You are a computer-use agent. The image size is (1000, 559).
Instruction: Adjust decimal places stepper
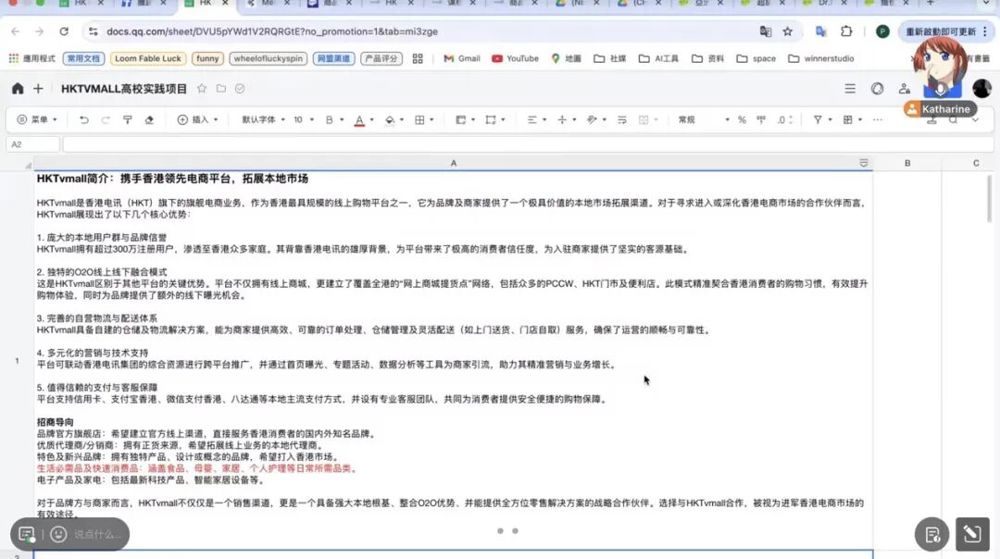(785, 120)
